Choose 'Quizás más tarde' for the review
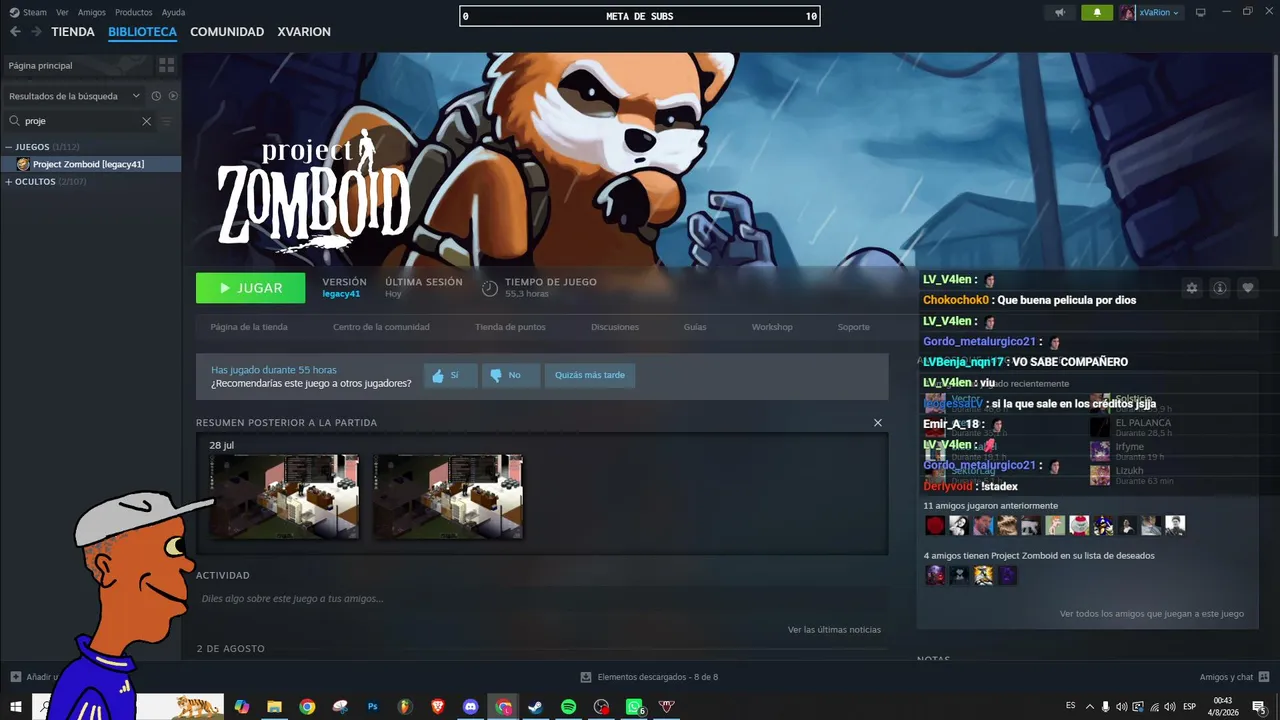1280x720 pixels. (x=590, y=376)
